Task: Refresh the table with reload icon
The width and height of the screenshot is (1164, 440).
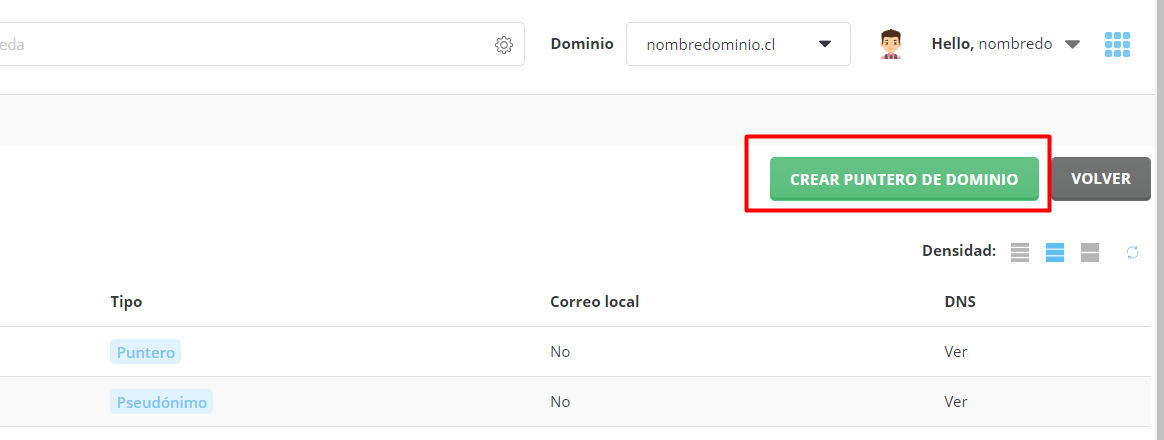Action: [1132, 252]
